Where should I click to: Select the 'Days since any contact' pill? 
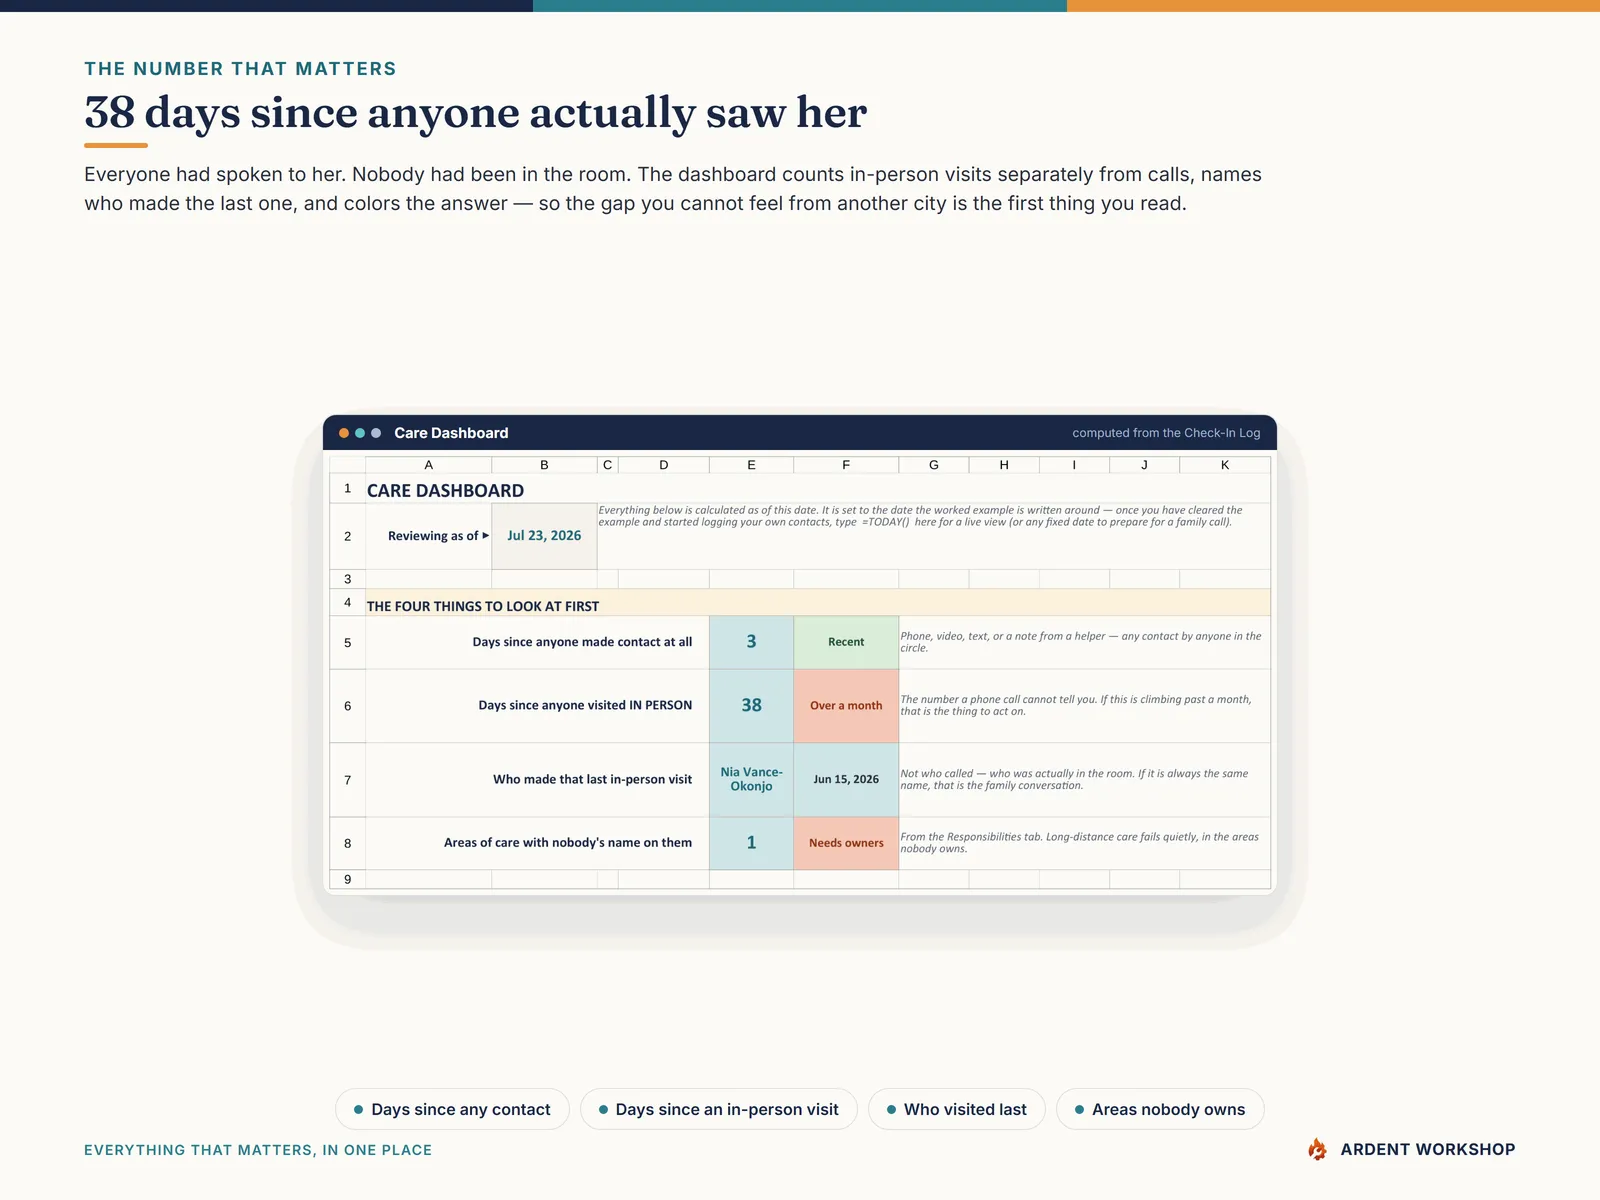[x=452, y=1109]
